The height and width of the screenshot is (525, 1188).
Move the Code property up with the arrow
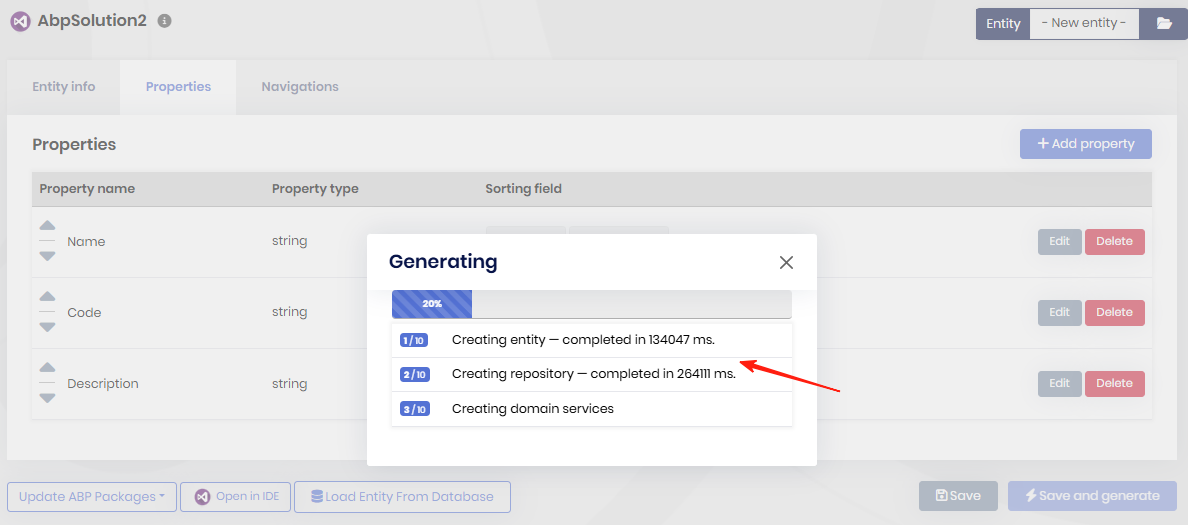point(47,297)
